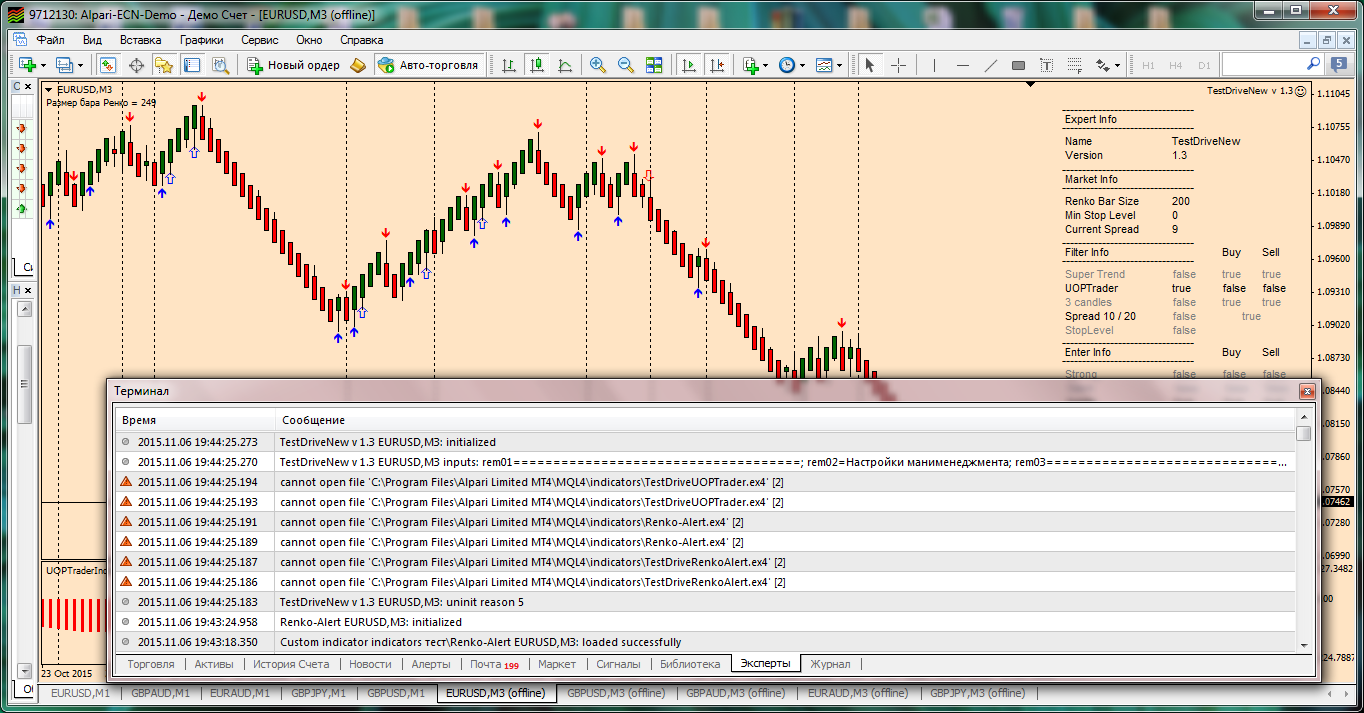Select the crosshair cursor tool
Image resolution: width=1364 pixels, height=713 pixels.
coord(898,65)
